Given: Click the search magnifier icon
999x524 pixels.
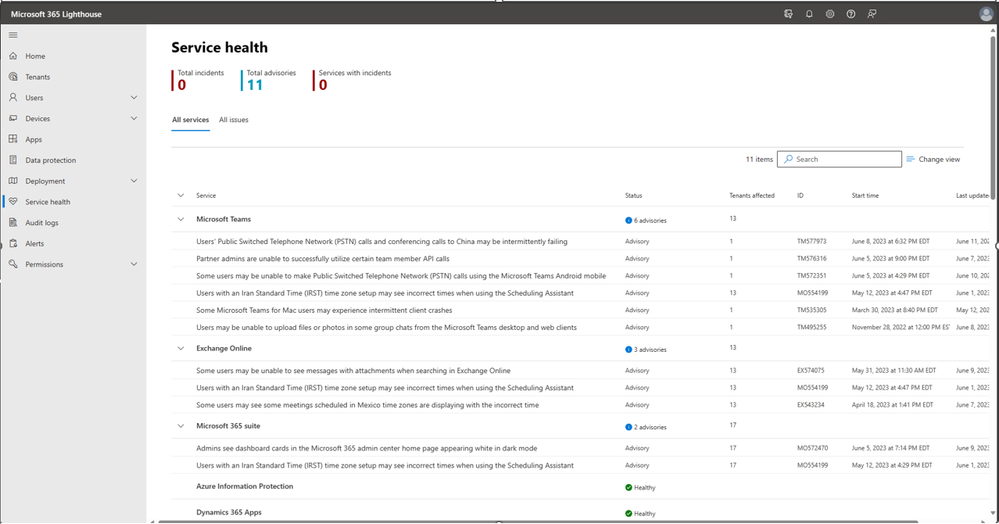Looking at the screenshot, I should pyautogui.click(x=789, y=159).
